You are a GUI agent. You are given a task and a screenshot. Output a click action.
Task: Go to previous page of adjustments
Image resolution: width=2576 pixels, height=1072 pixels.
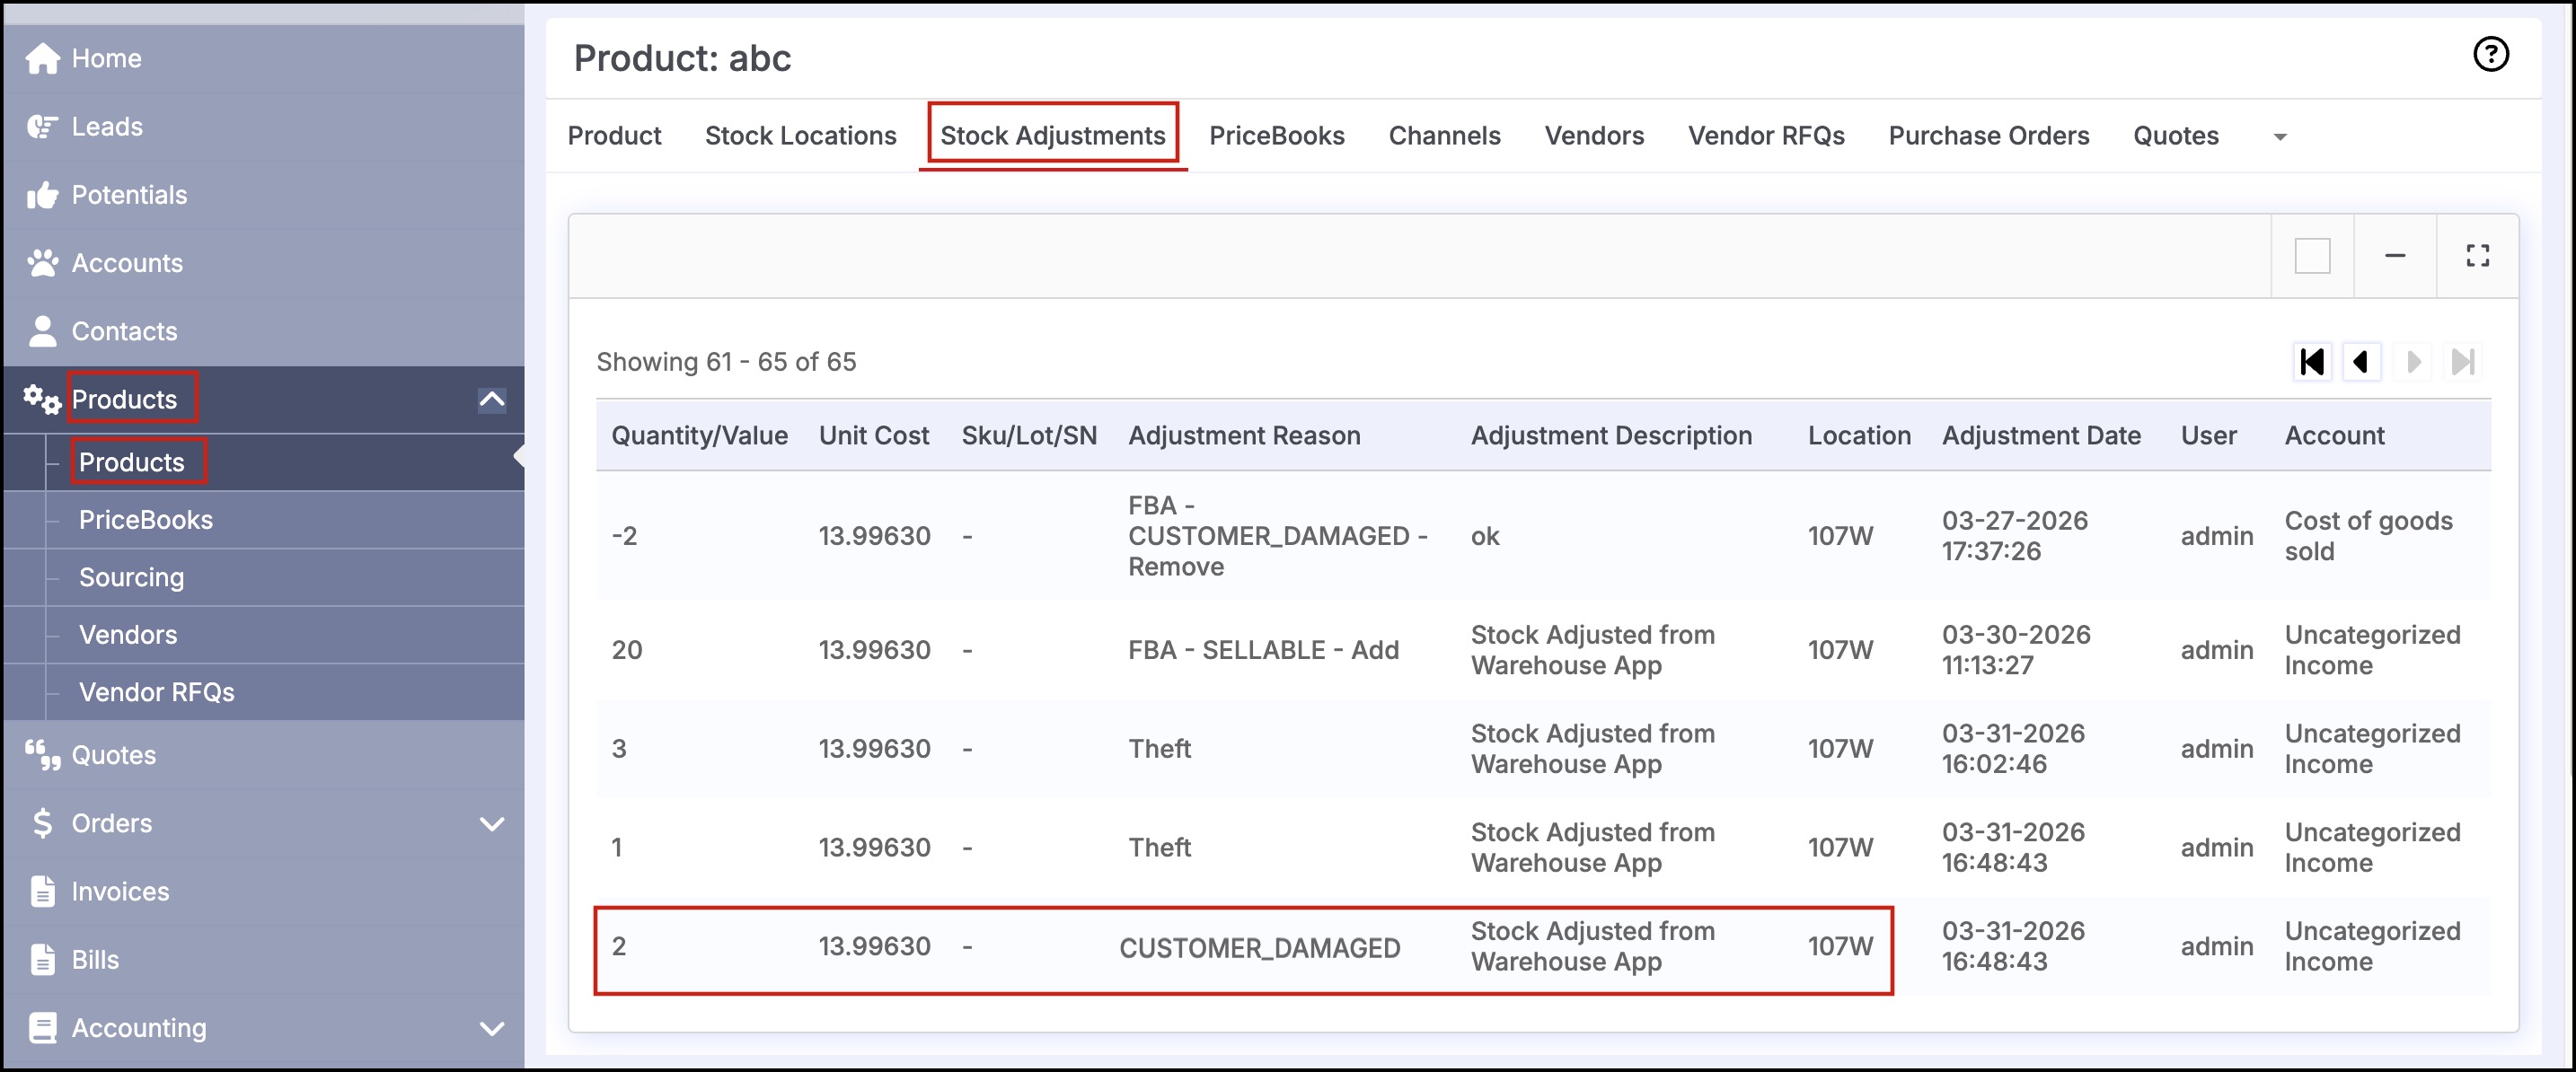click(2361, 362)
